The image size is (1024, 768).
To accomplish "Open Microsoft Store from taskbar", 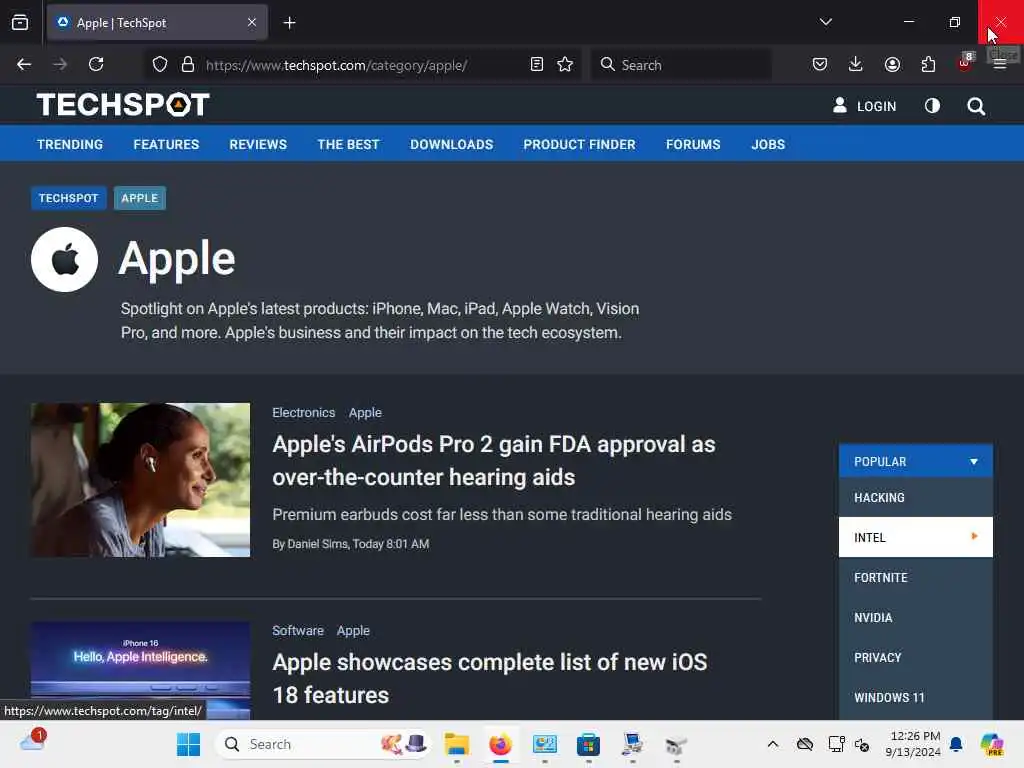I will pos(588,744).
